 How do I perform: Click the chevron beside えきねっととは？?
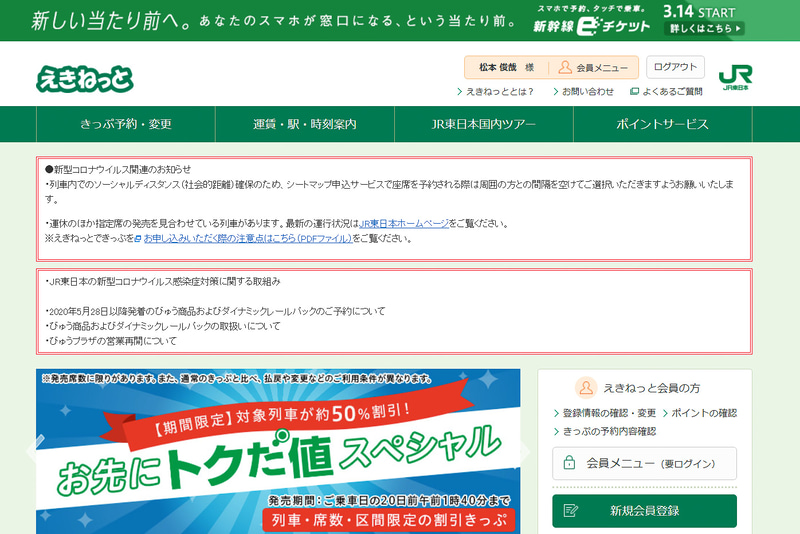[459, 92]
